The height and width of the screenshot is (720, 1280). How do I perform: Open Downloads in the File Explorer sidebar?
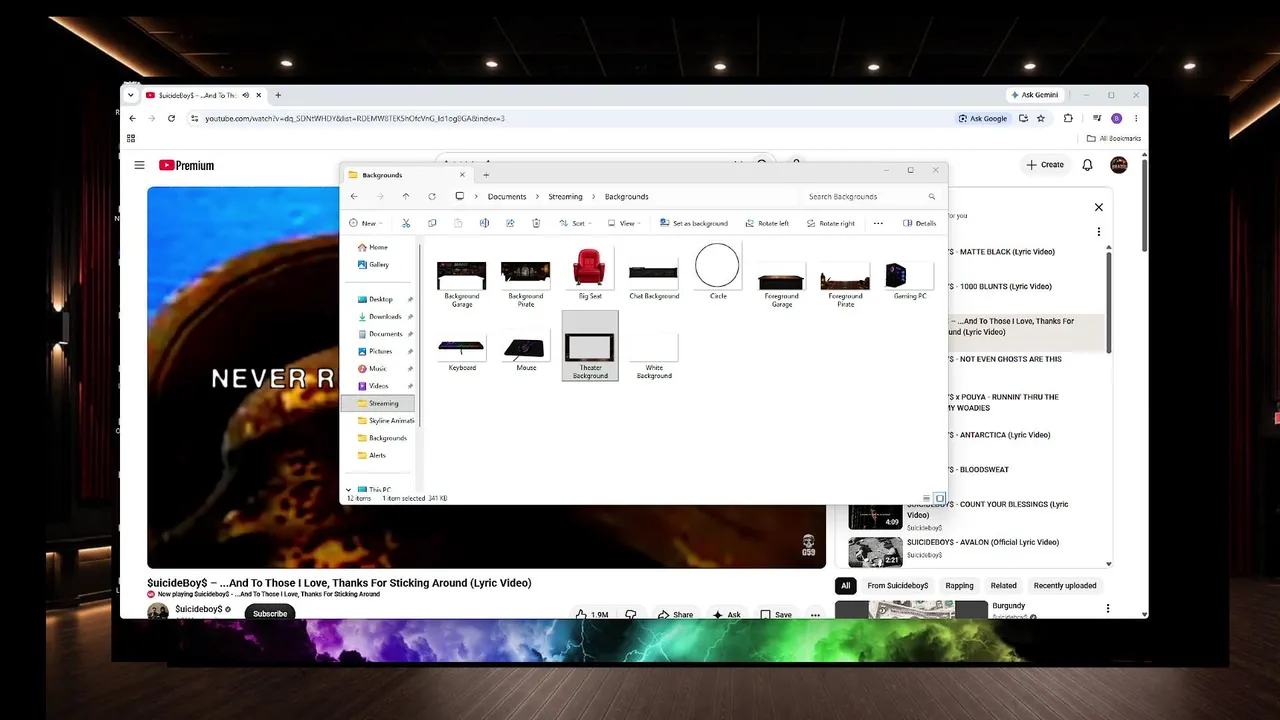385,316
